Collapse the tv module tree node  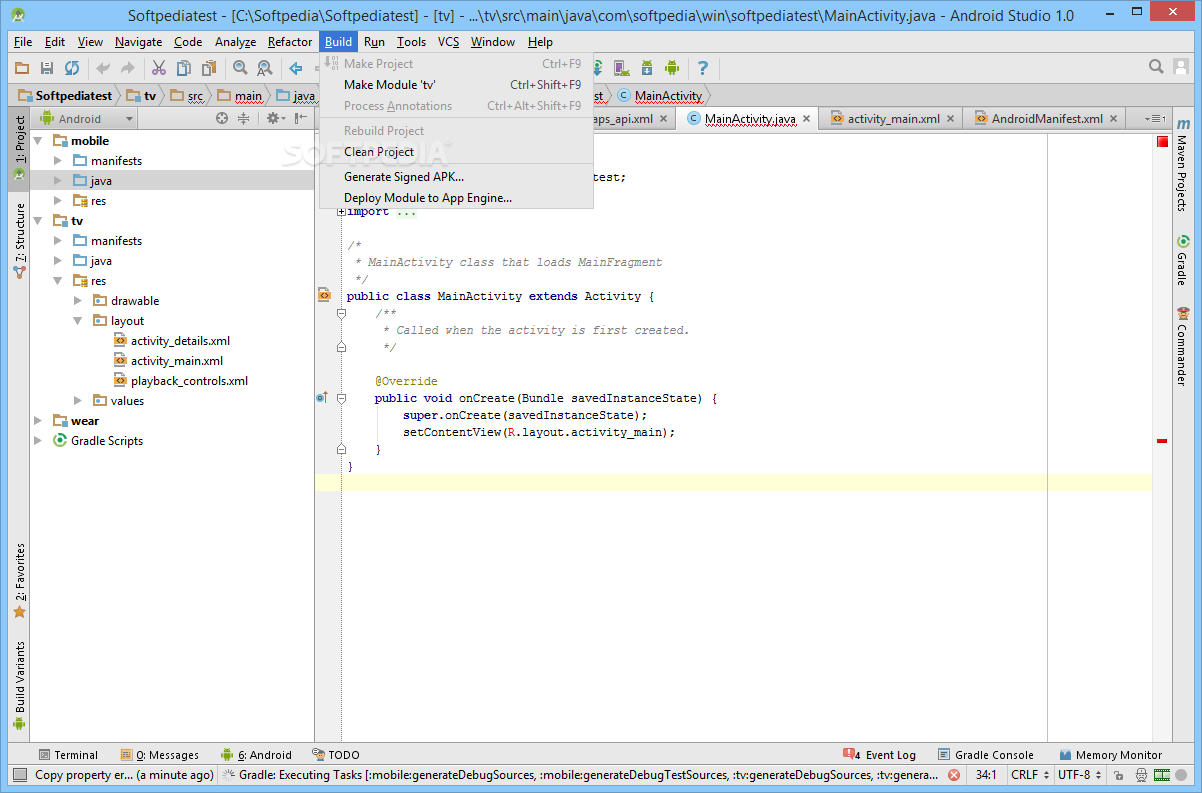(x=39, y=221)
